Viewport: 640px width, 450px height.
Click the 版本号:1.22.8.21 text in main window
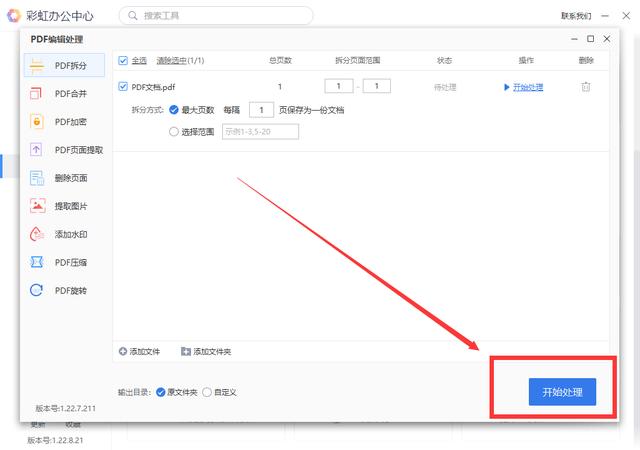pyautogui.click(x=55, y=440)
